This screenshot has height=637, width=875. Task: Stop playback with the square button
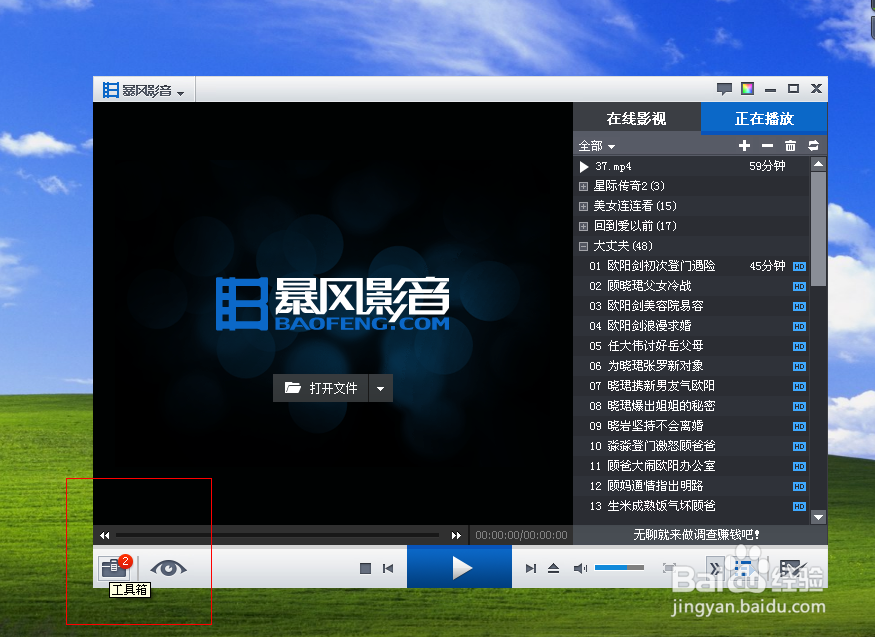(x=365, y=568)
